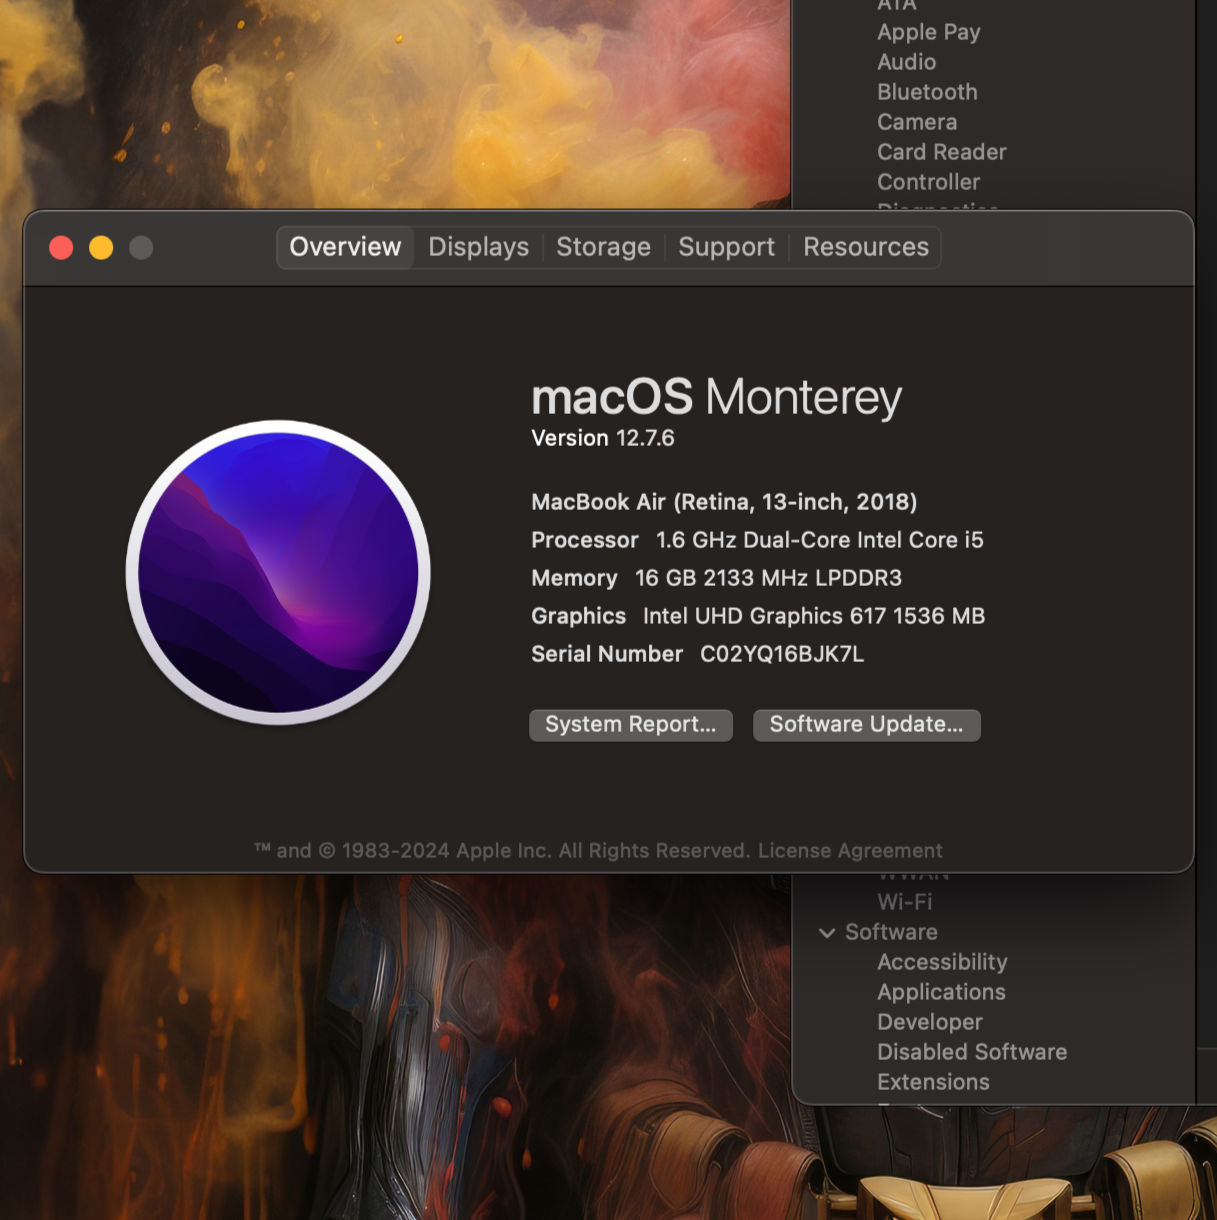
Task: Select Accessibility in System Report sidebar
Action: [942, 962]
